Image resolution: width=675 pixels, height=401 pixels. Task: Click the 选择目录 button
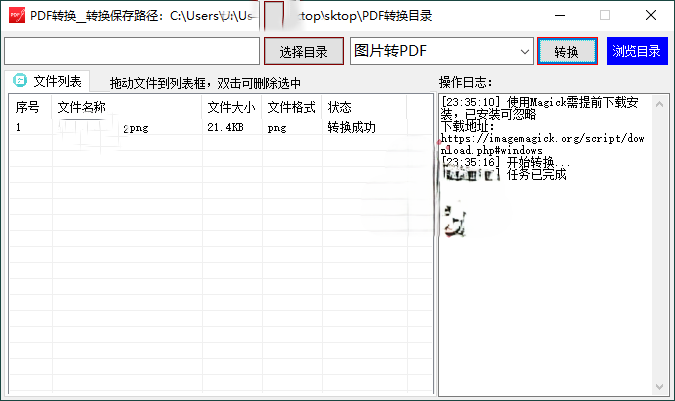[x=303, y=51]
